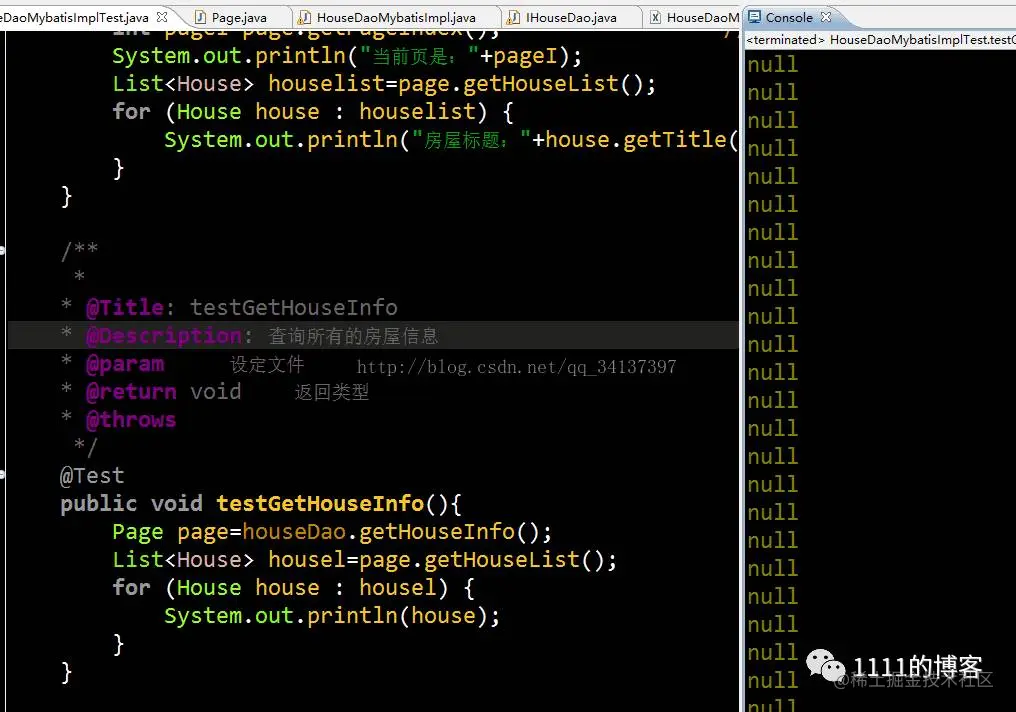Click the Java interface icon on IHouseDao.java tab
The image size is (1016, 712).
(513, 17)
